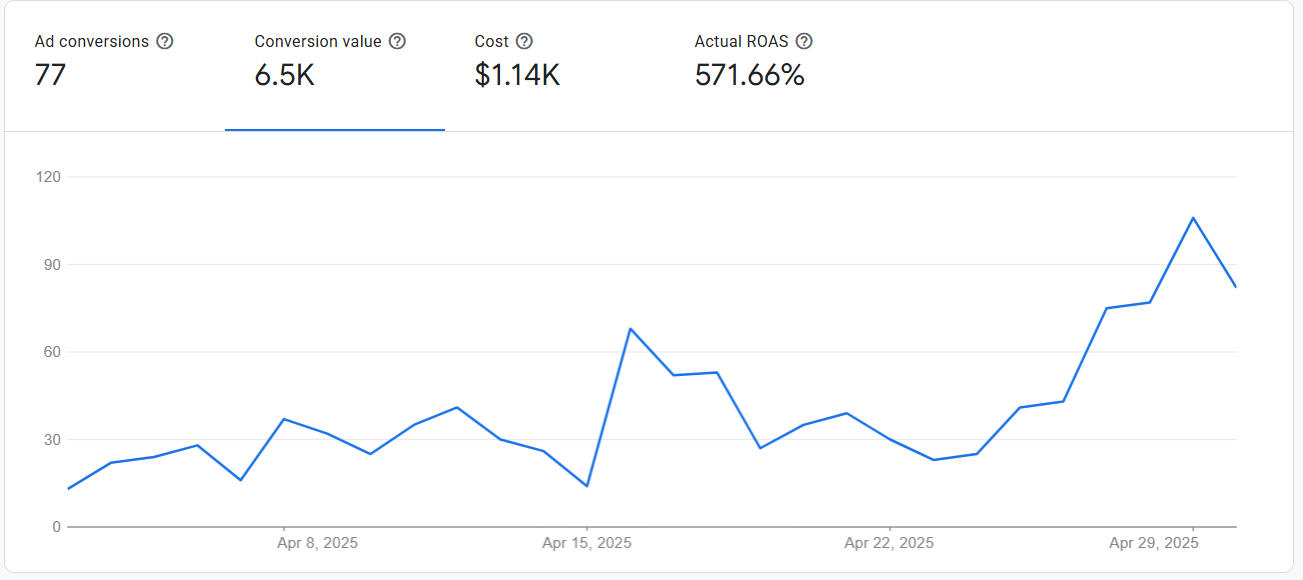Open the Cost metric tab

492,42
